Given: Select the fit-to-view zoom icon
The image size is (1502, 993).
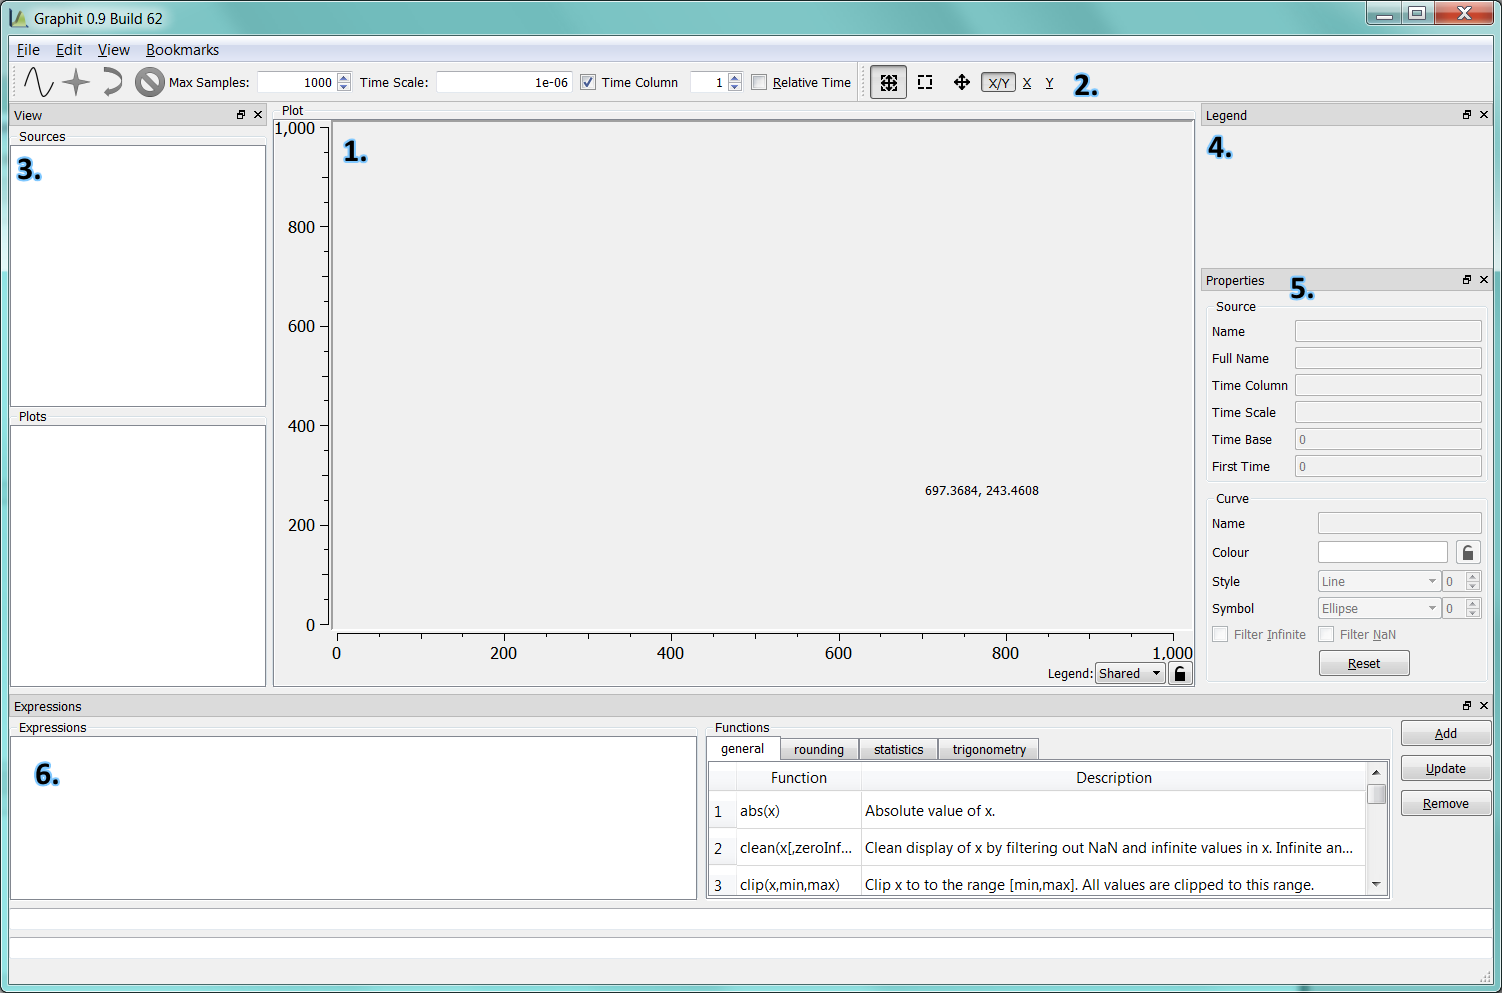Looking at the screenshot, I should point(888,83).
